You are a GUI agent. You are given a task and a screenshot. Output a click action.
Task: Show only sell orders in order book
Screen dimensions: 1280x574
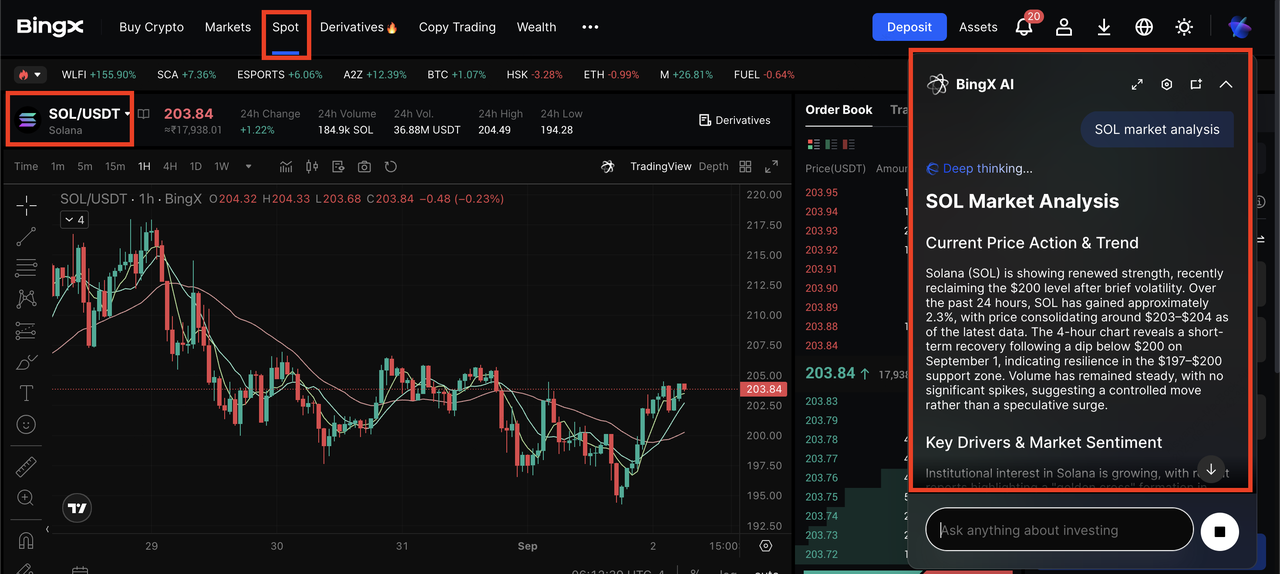(845, 145)
